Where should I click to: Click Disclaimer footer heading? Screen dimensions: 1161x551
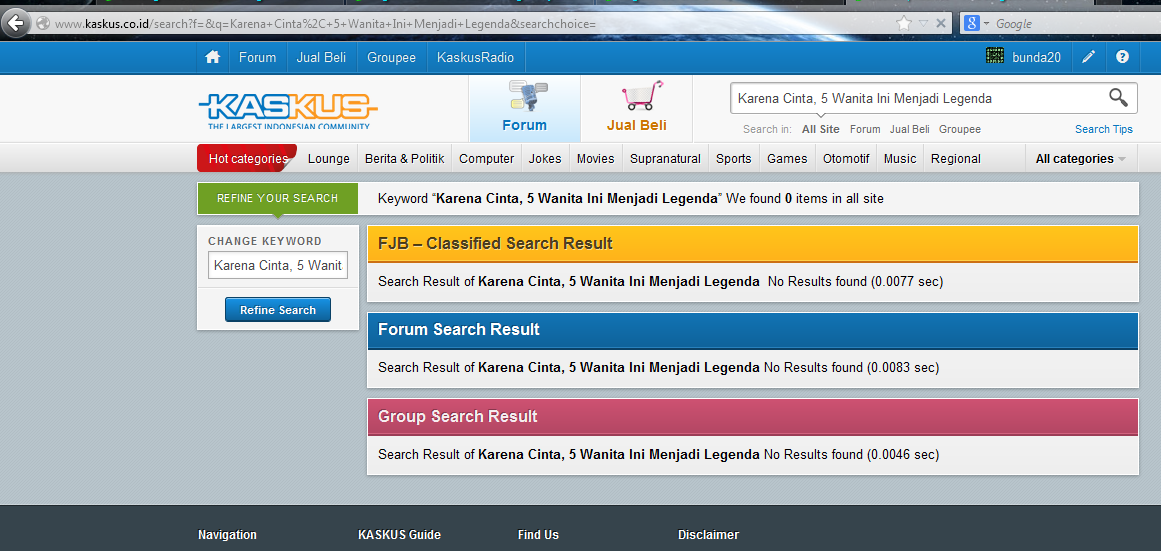click(x=708, y=535)
